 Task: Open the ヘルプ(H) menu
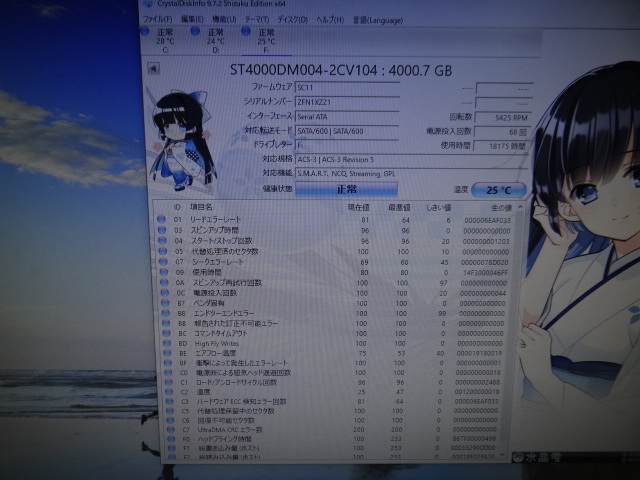[x=330, y=20]
